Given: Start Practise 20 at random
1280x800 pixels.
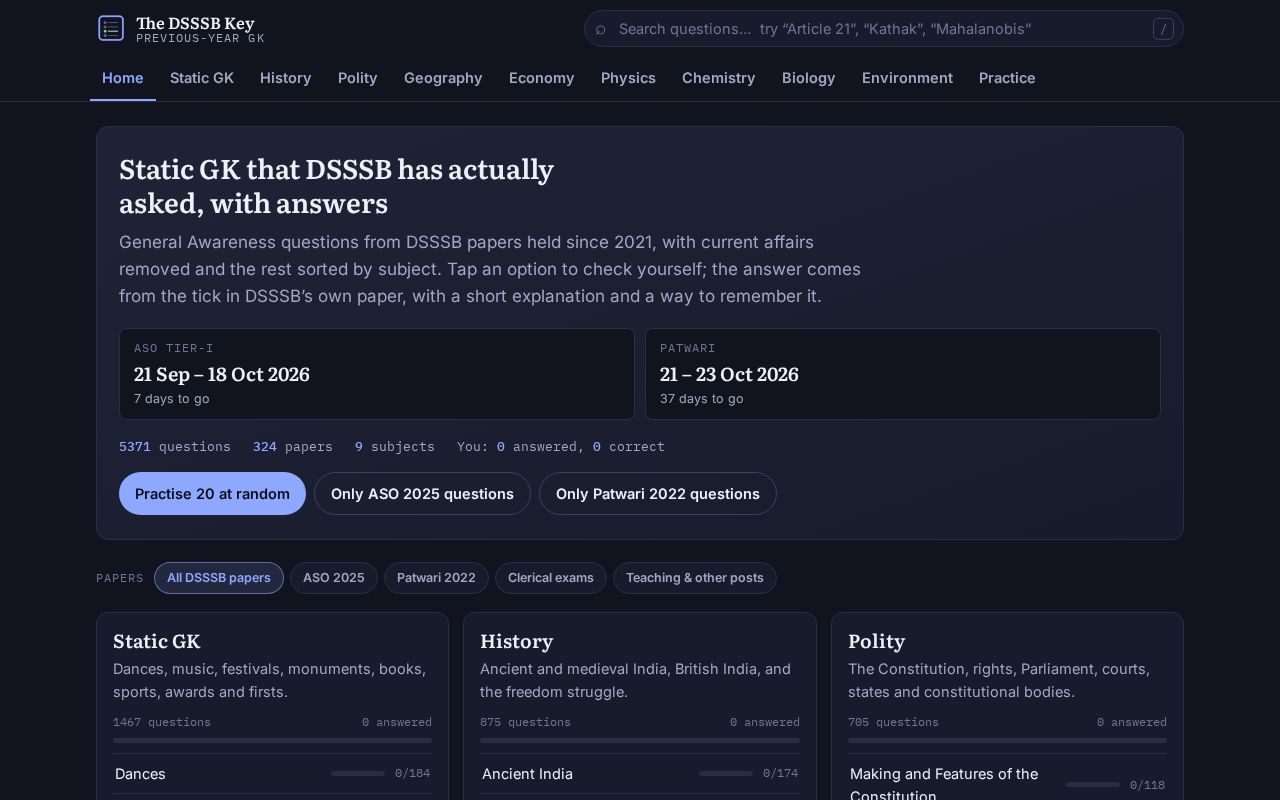Looking at the screenshot, I should 212,494.
